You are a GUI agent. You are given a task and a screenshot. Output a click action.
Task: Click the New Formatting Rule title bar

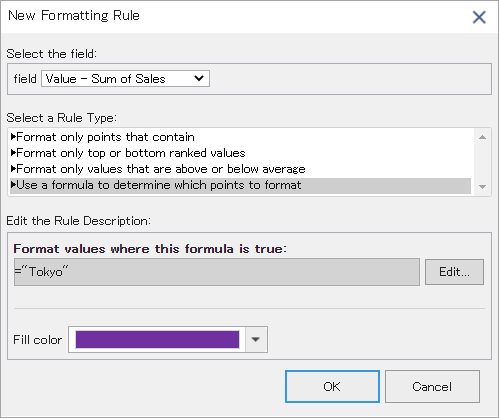click(x=233, y=16)
